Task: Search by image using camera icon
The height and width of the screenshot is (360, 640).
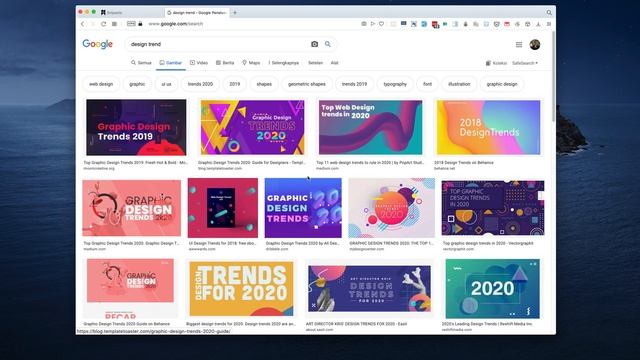Action: [x=314, y=44]
